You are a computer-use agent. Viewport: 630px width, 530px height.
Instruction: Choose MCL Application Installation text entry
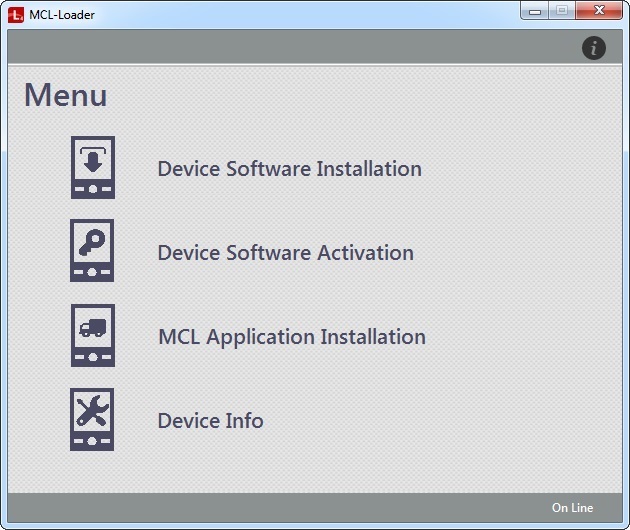(x=291, y=337)
